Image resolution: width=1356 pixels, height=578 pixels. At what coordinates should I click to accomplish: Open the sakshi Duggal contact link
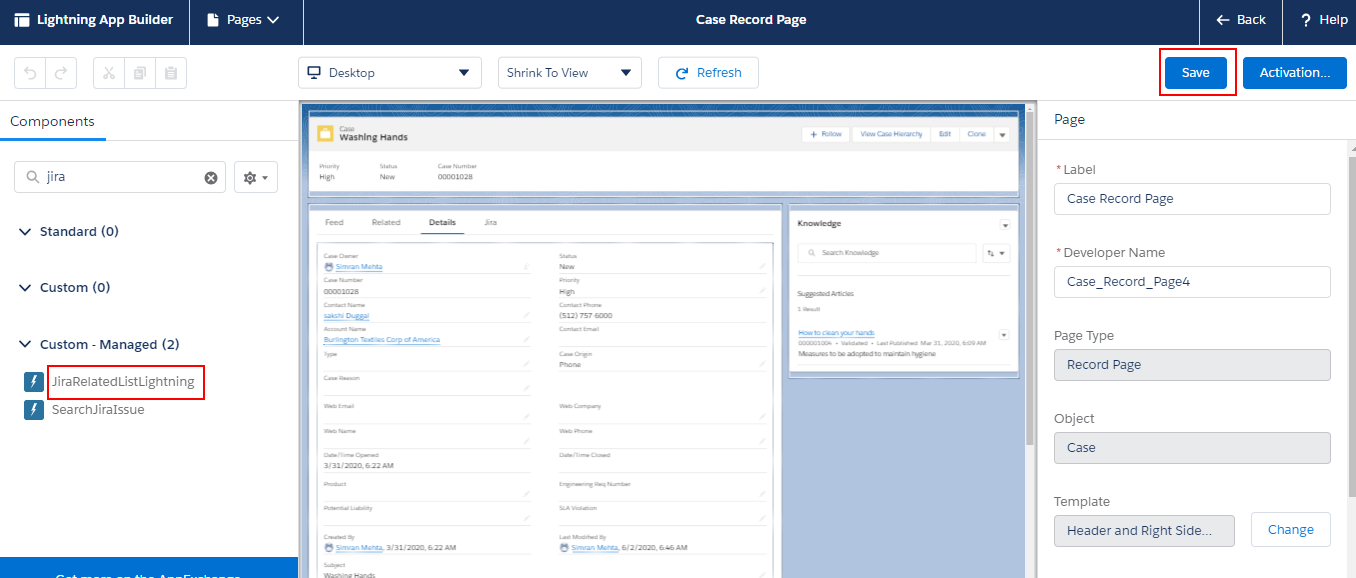point(345,316)
